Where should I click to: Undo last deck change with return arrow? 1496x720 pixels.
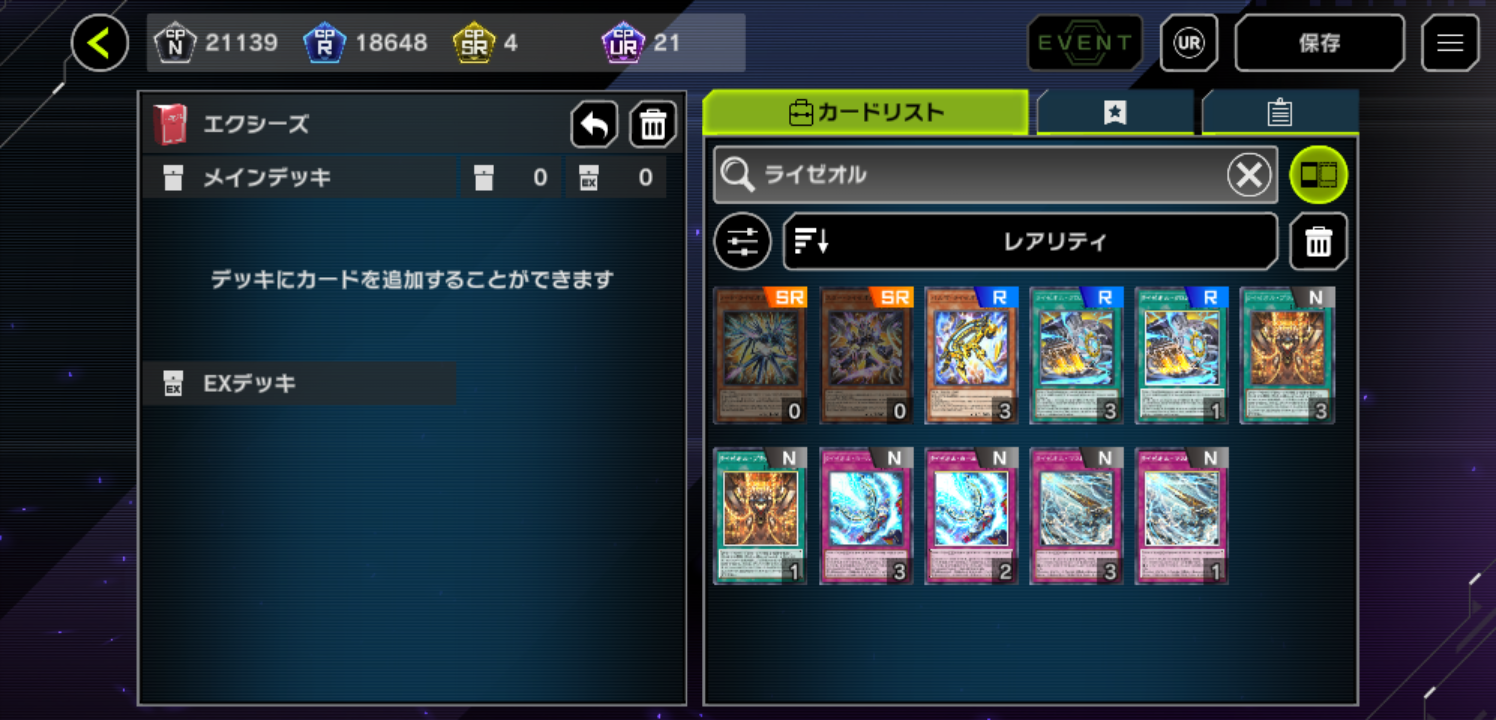tap(594, 125)
